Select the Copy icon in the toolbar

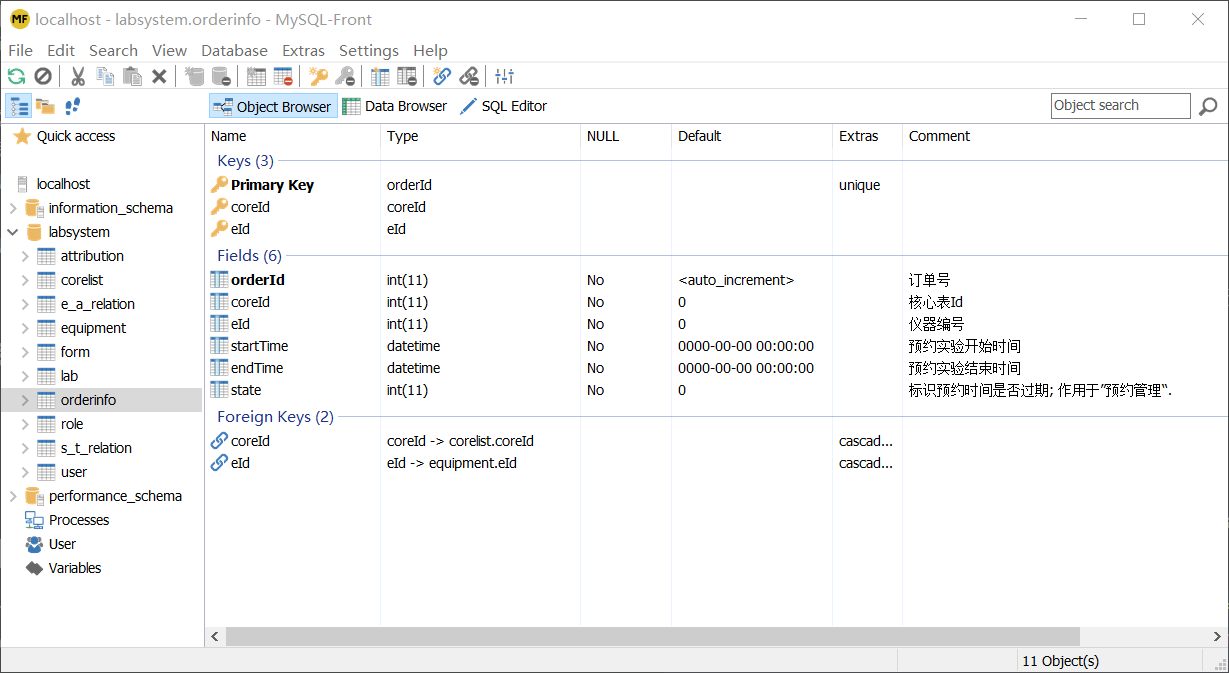(x=105, y=76)
